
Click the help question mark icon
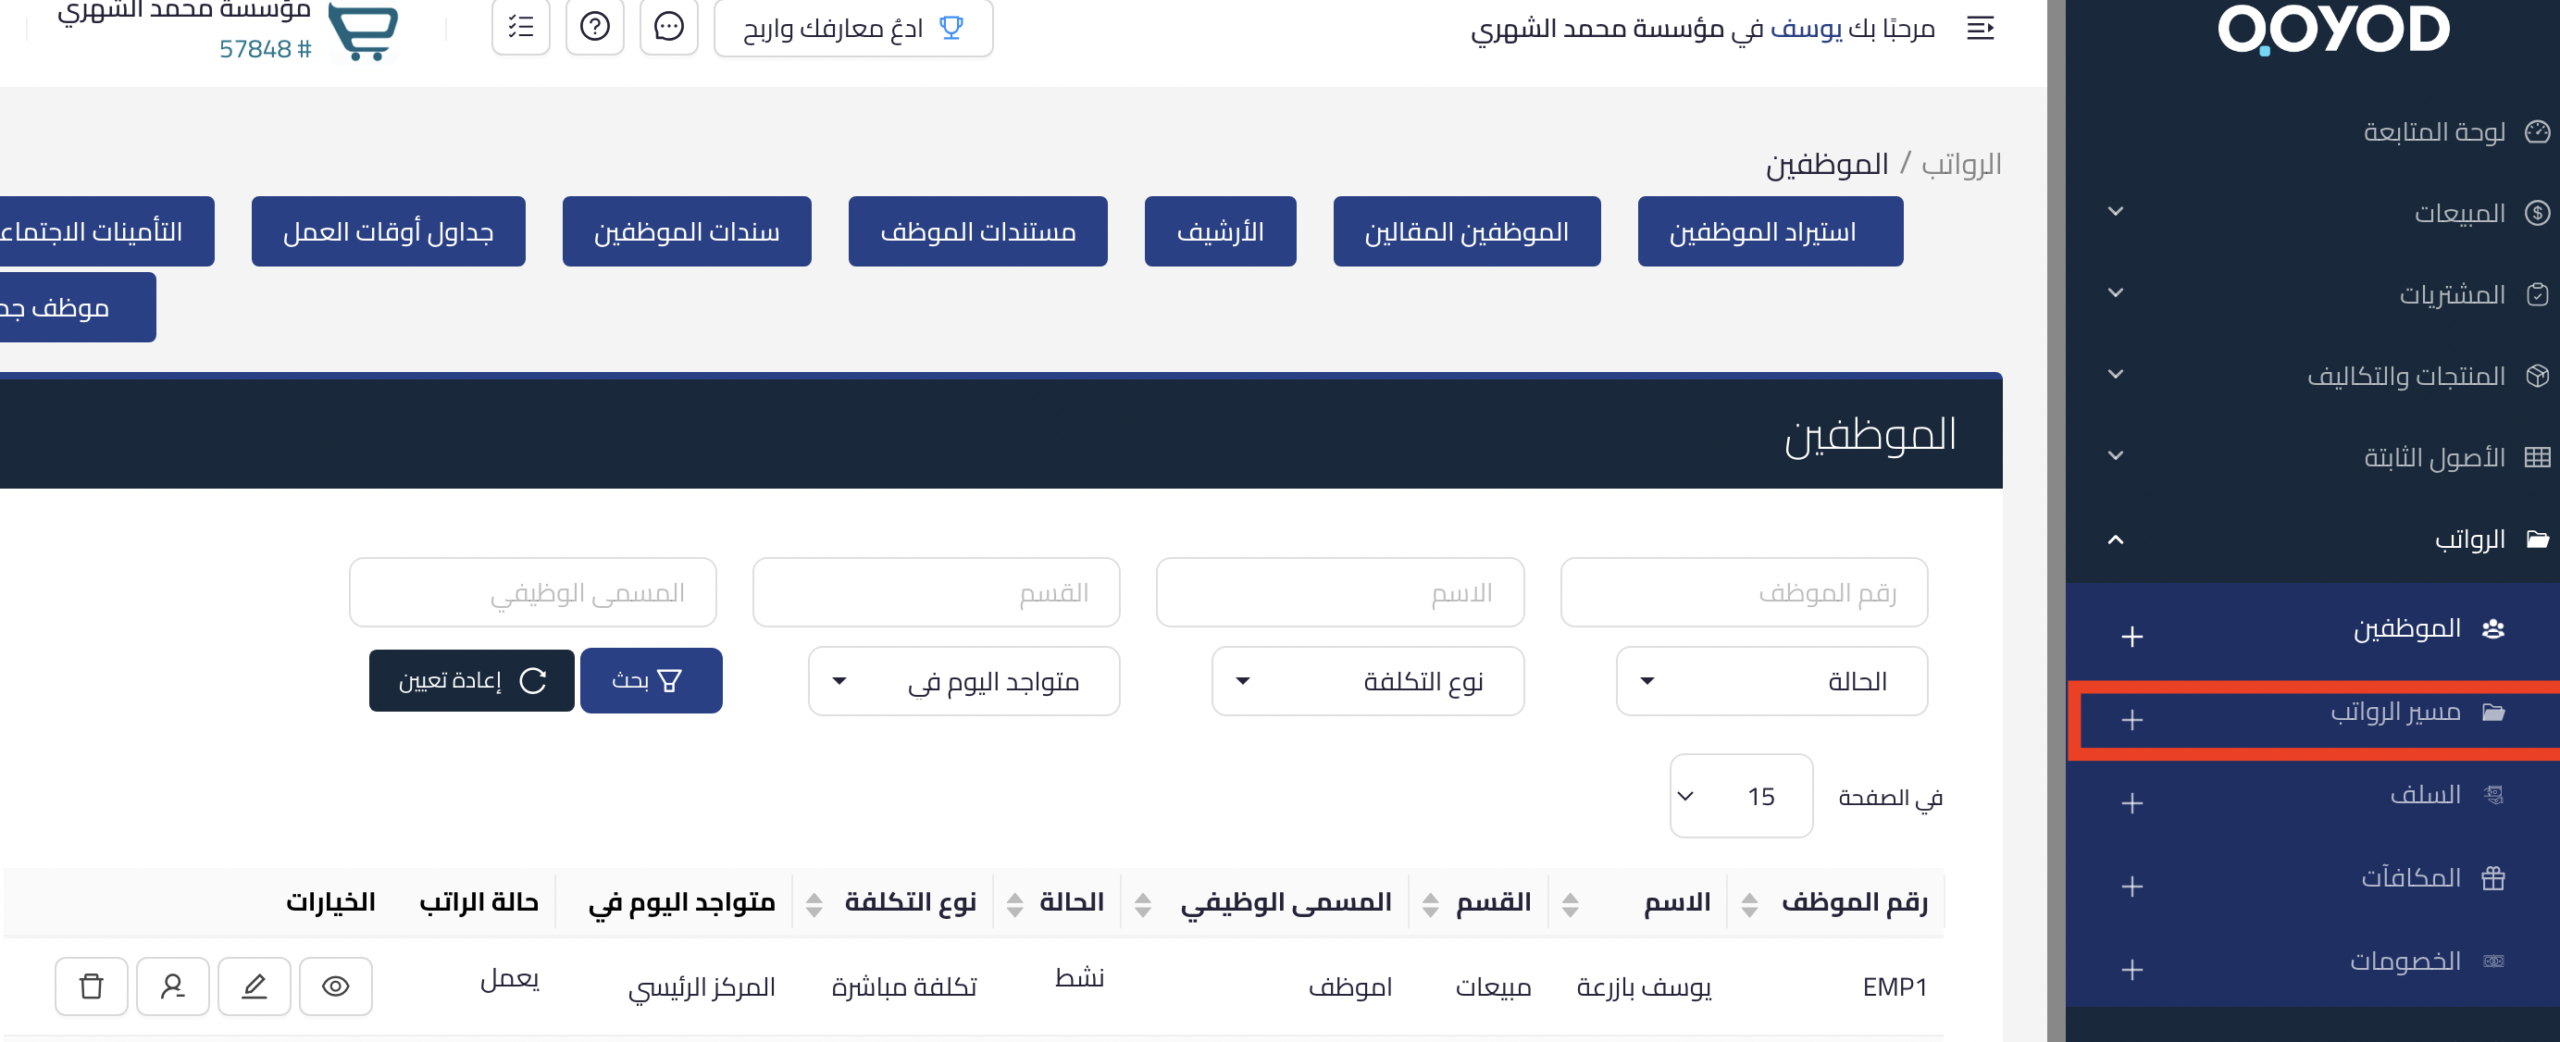[x=596, y=27]
